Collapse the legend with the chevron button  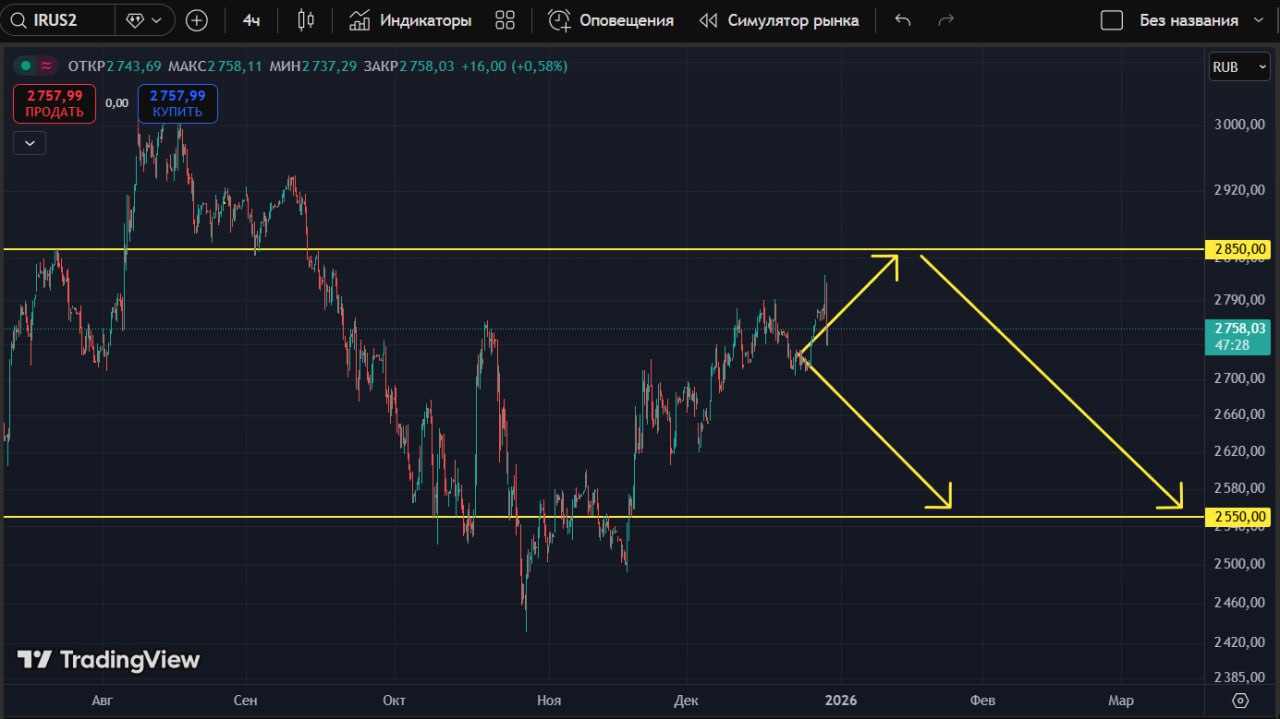(30, 143)
